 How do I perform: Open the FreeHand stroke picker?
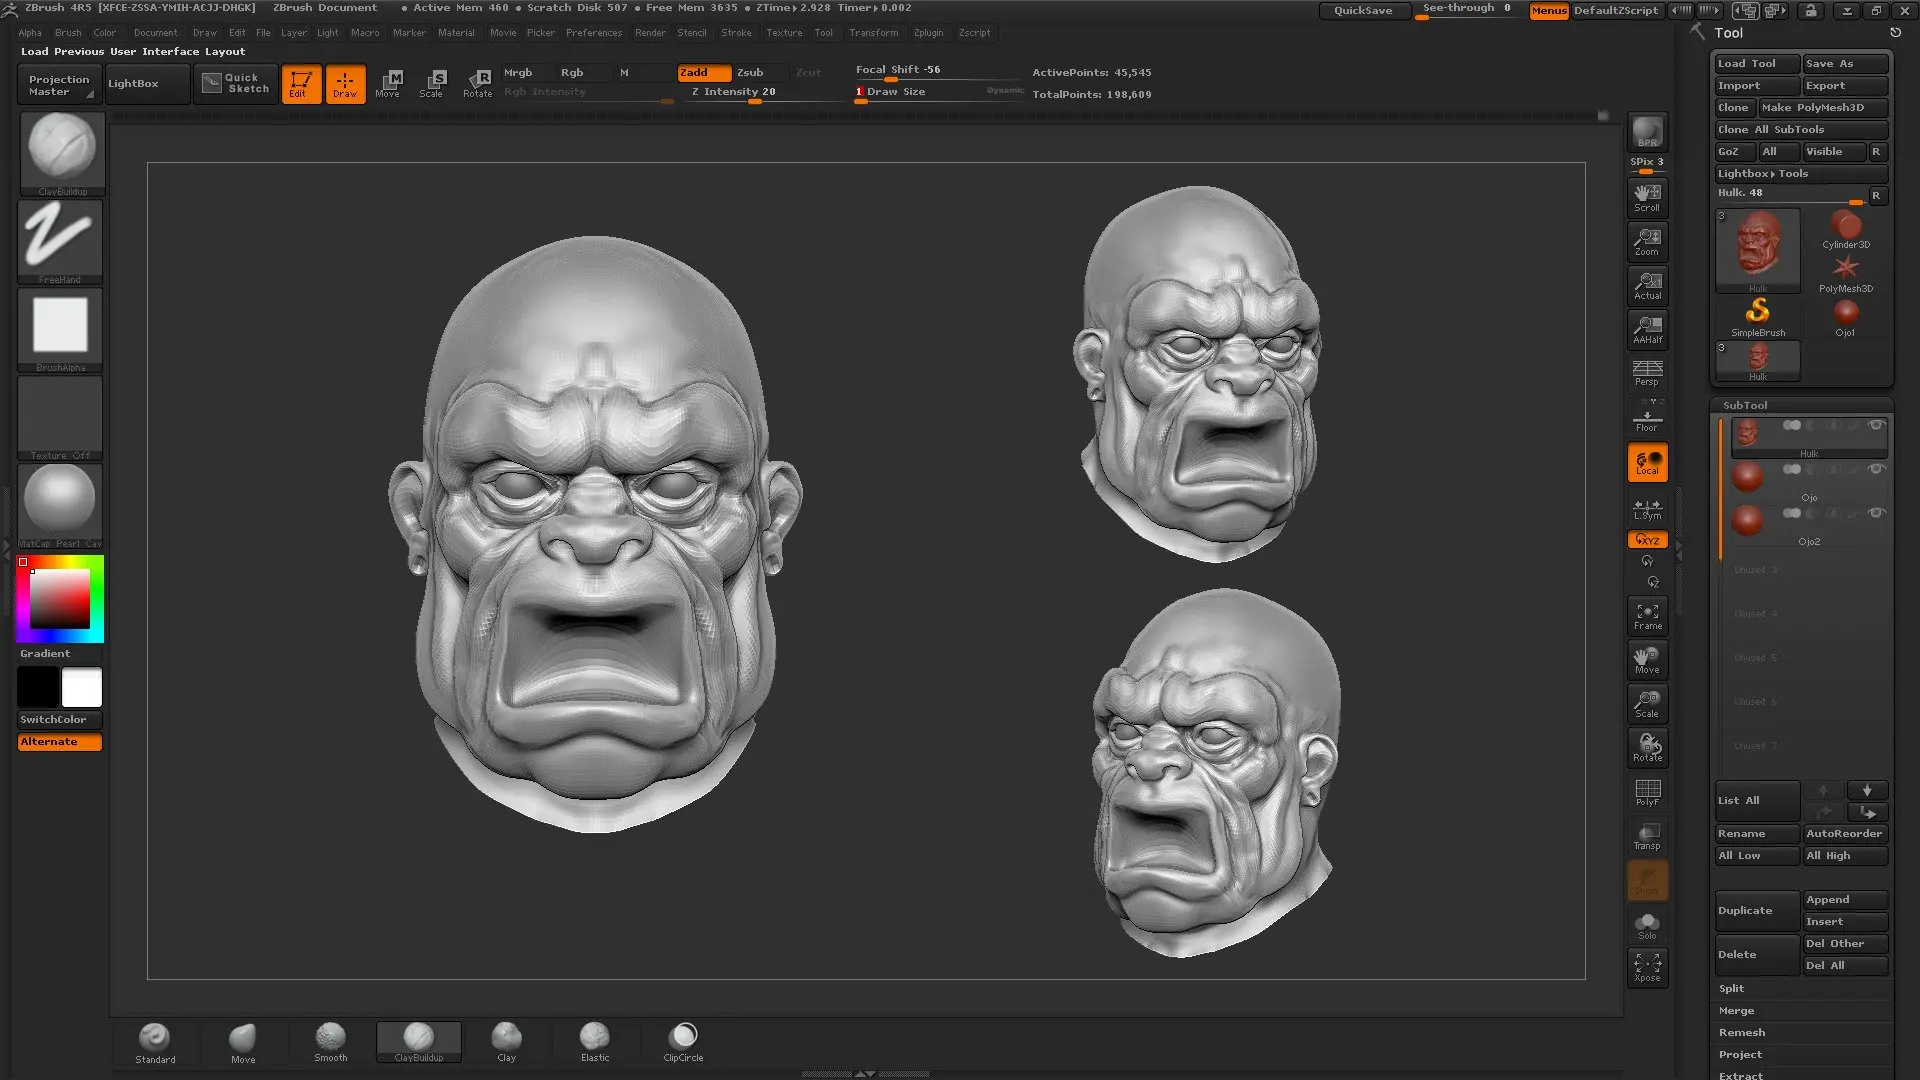point(61,241)
